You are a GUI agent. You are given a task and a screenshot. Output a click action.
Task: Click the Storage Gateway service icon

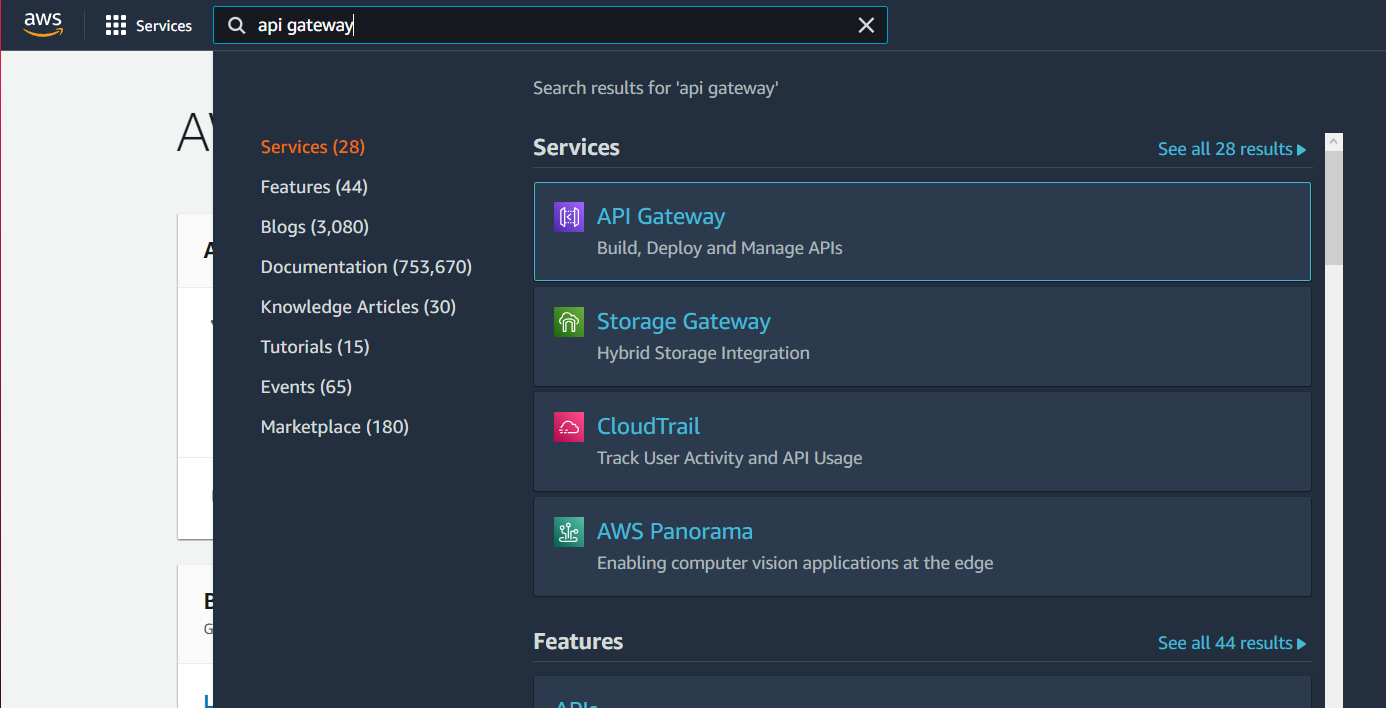coord(569,322)
